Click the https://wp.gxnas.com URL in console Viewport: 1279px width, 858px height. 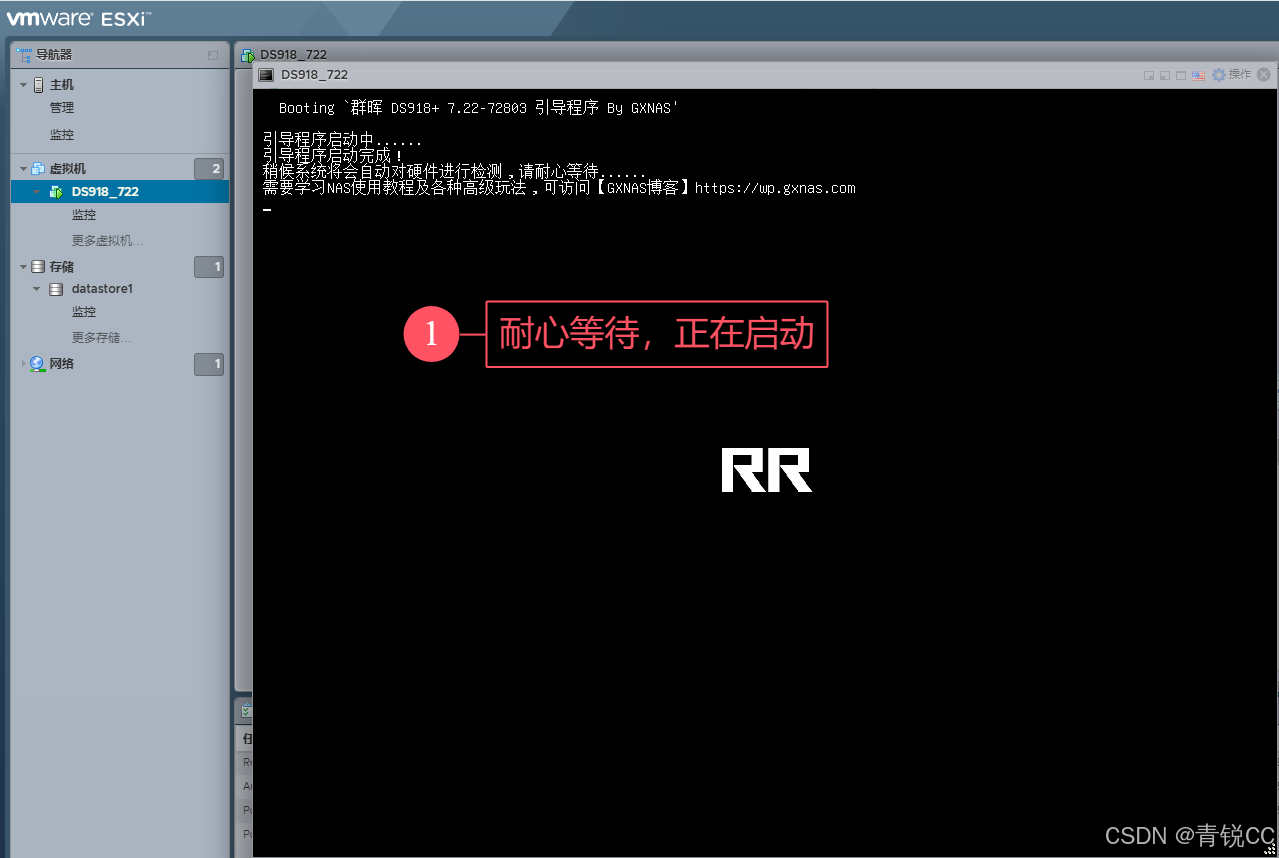pyautogui.click(x=775, y=188)
